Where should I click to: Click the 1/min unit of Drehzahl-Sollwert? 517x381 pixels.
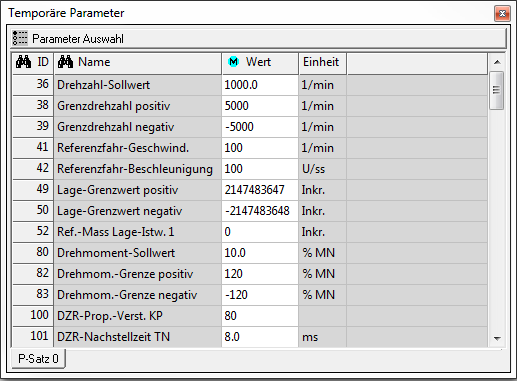click(x=323, y=85)
